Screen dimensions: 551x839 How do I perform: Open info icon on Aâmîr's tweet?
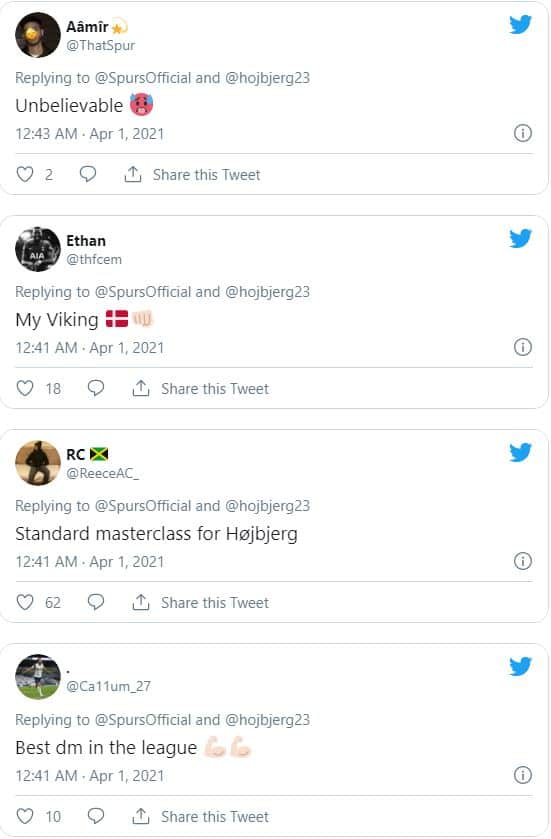click(523, 133)
